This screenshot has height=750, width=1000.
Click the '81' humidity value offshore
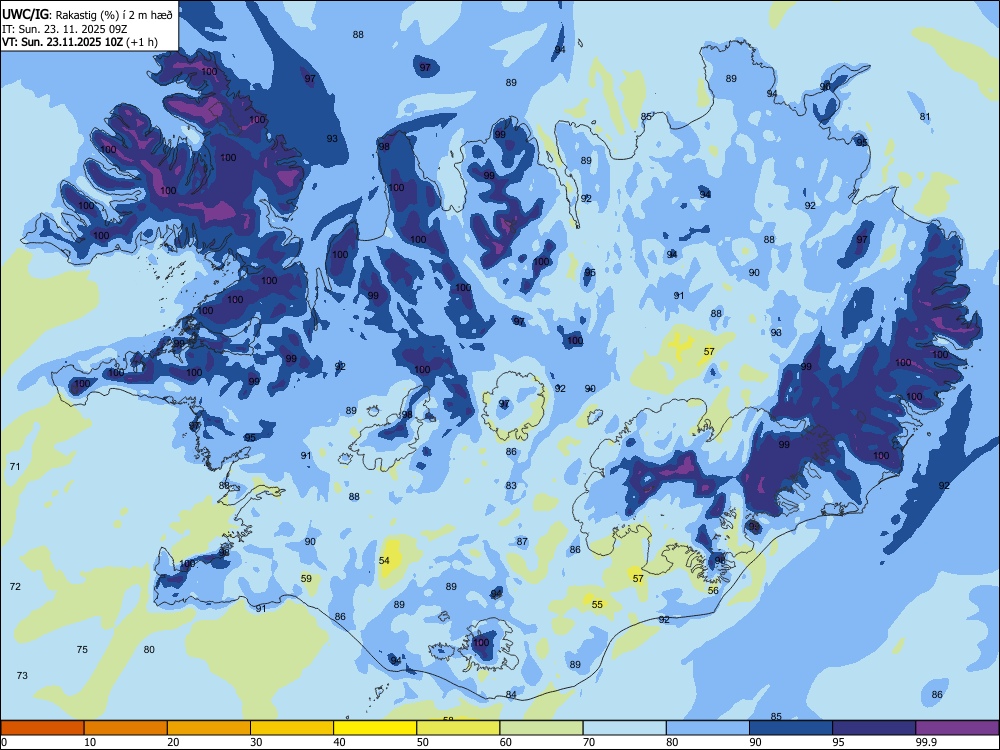coord(925,117)
